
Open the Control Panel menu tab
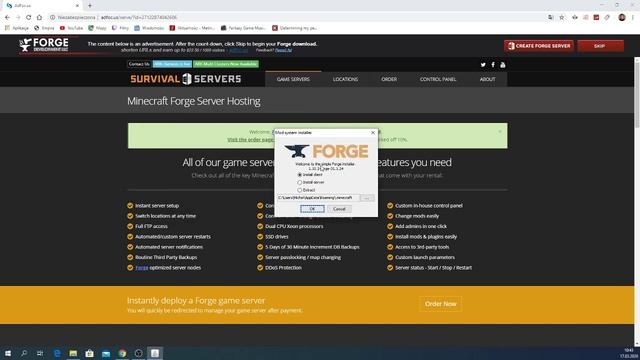(x=438, y=79)
